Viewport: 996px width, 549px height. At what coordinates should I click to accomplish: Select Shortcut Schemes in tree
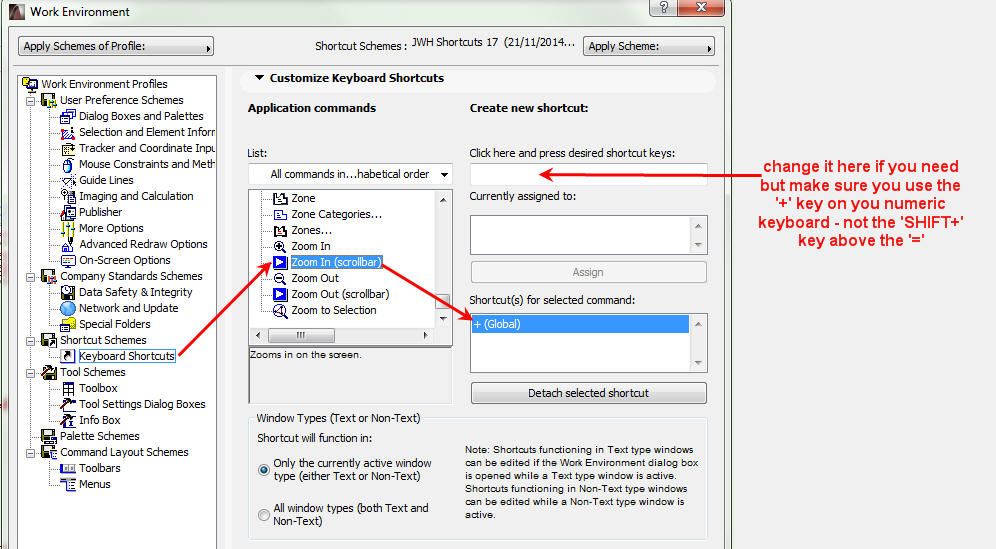(103, 341)
